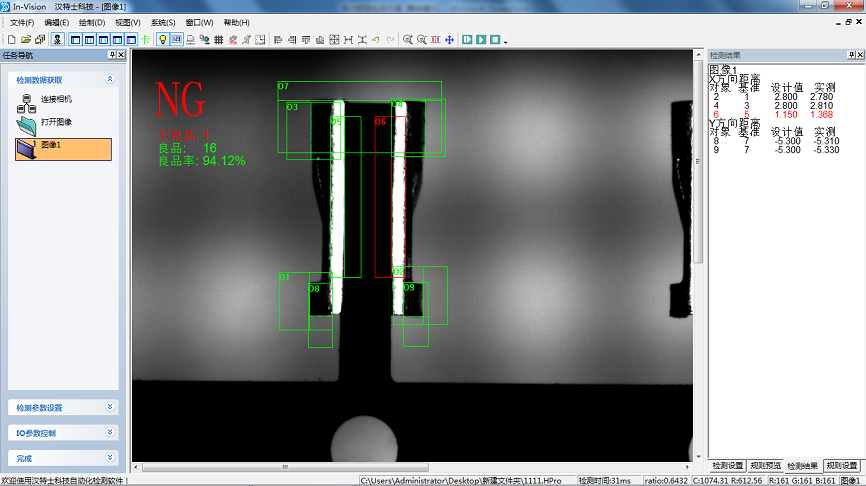
Task: Switch to the 检测设置 tab
Action: coord(727,466)
